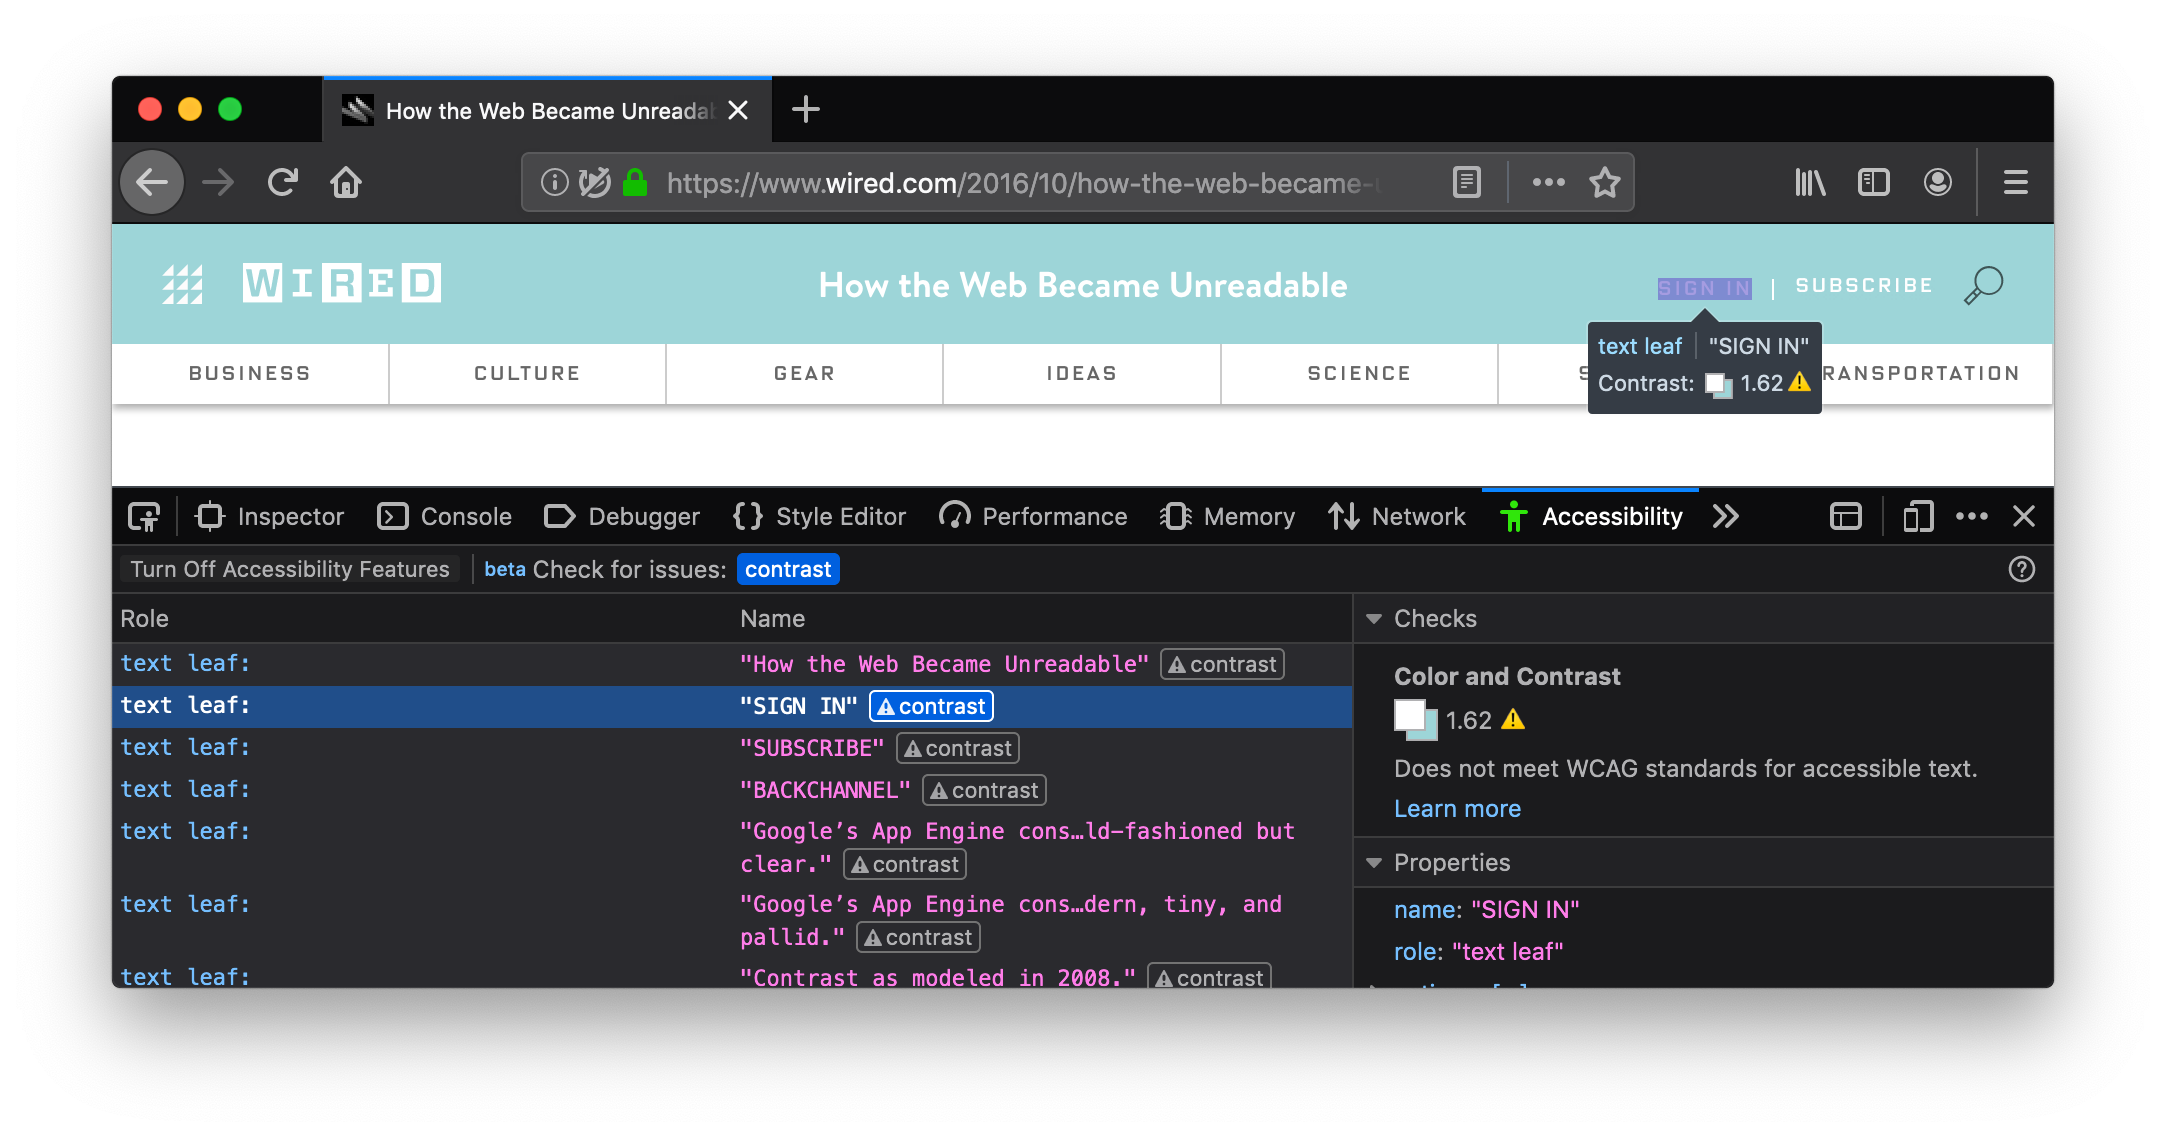Open the Wired search magnifier icon
Screen dimensions: 2166x1136
(x=1983, y=285)
